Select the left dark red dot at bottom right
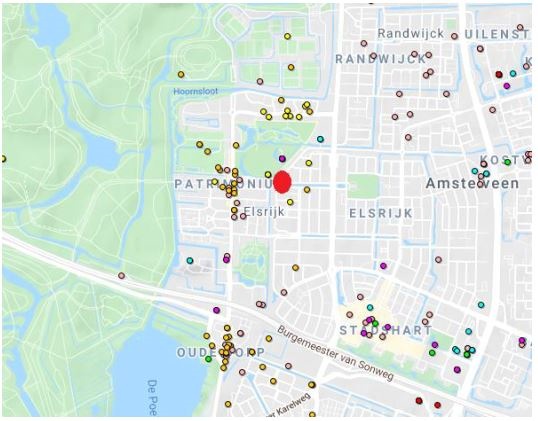Screen dimensions: 538x421 [419, 400]
